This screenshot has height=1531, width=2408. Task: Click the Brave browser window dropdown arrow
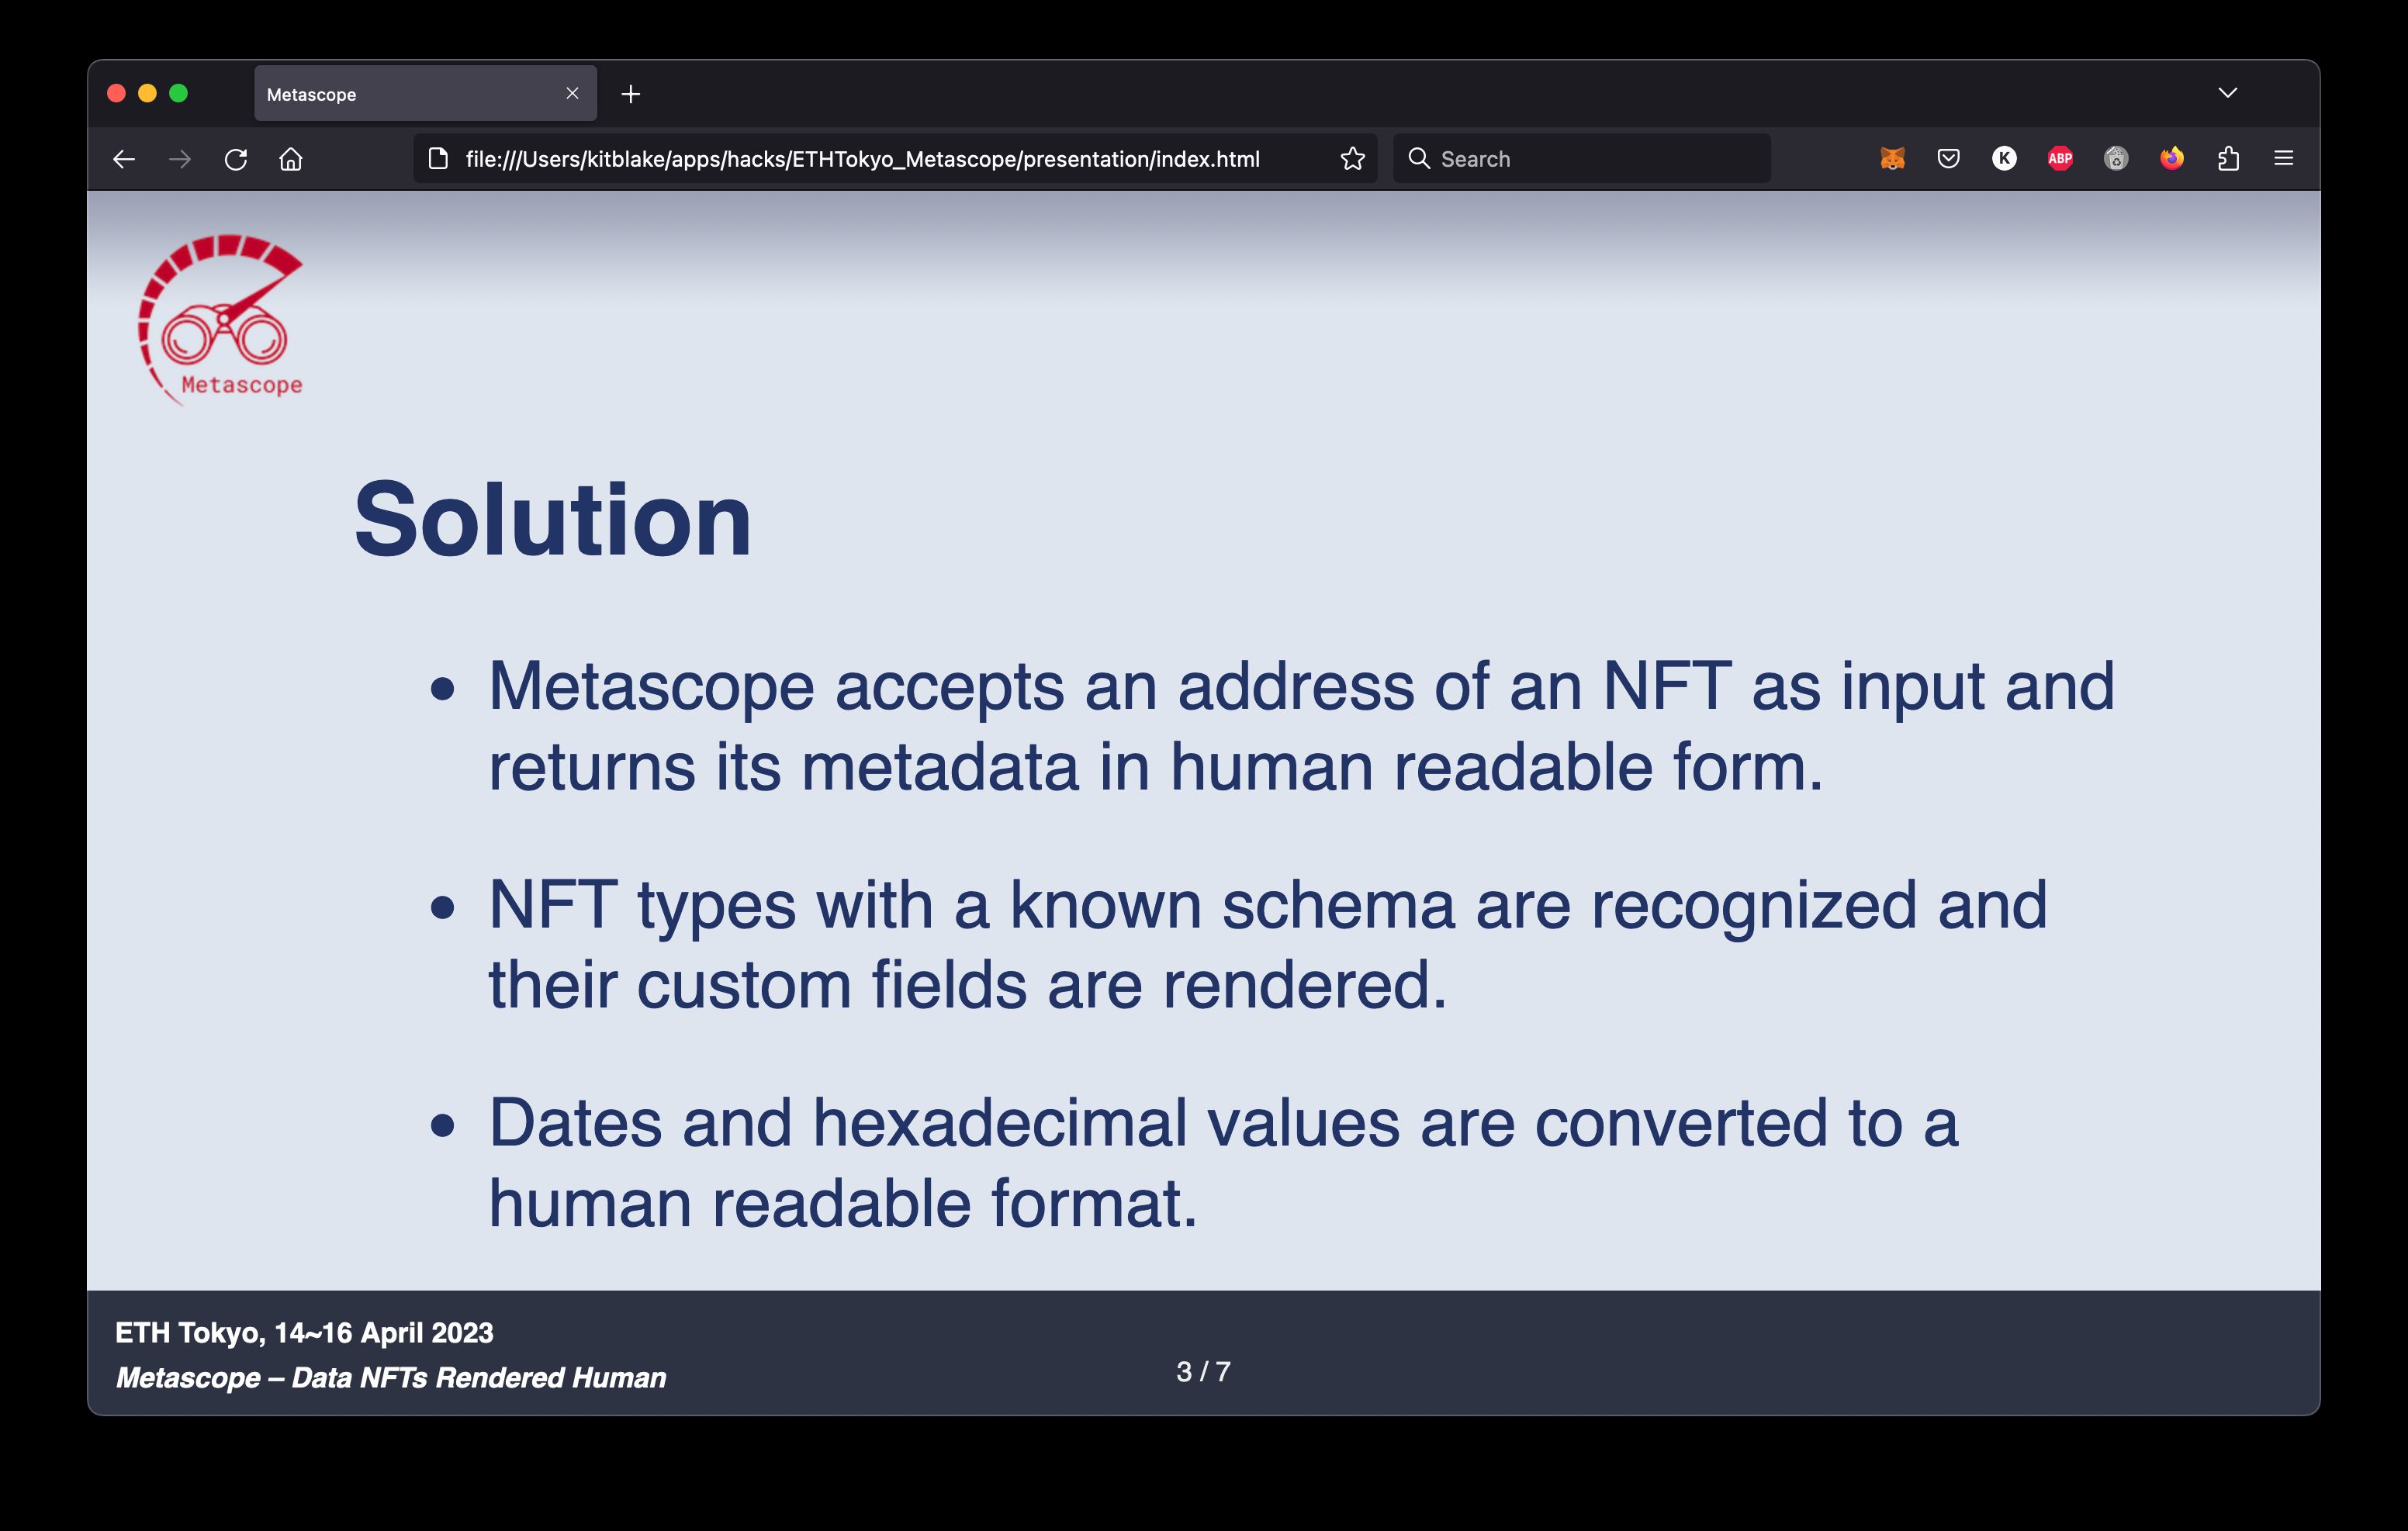click(x=2229, y=93)
